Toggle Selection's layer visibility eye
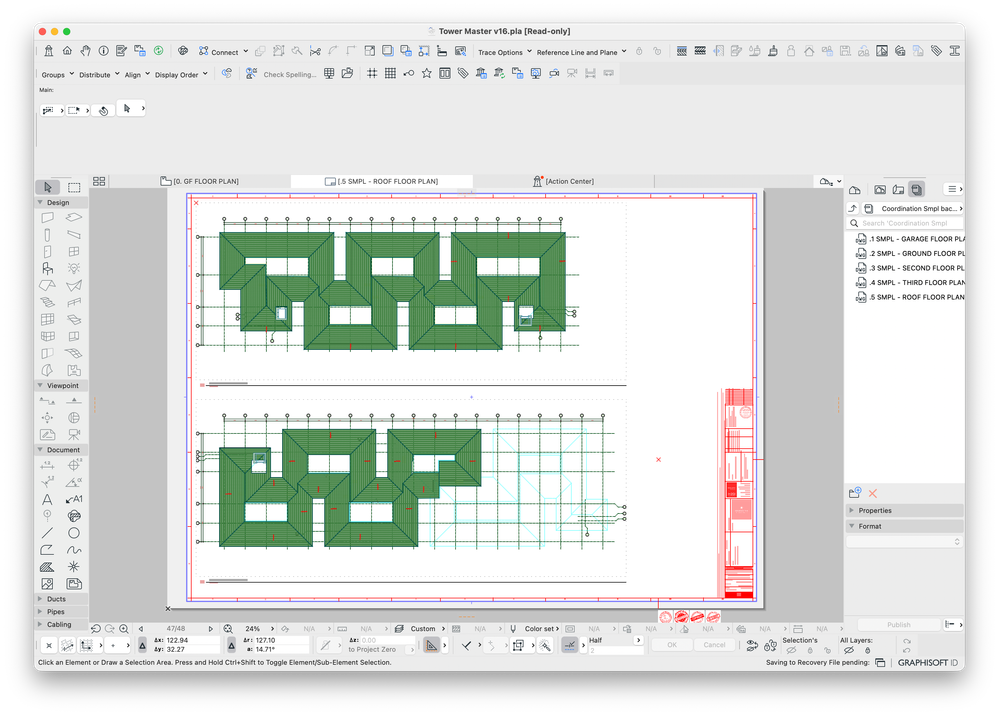999x716 pixels. pyautogui.click(x=791, y=650)
